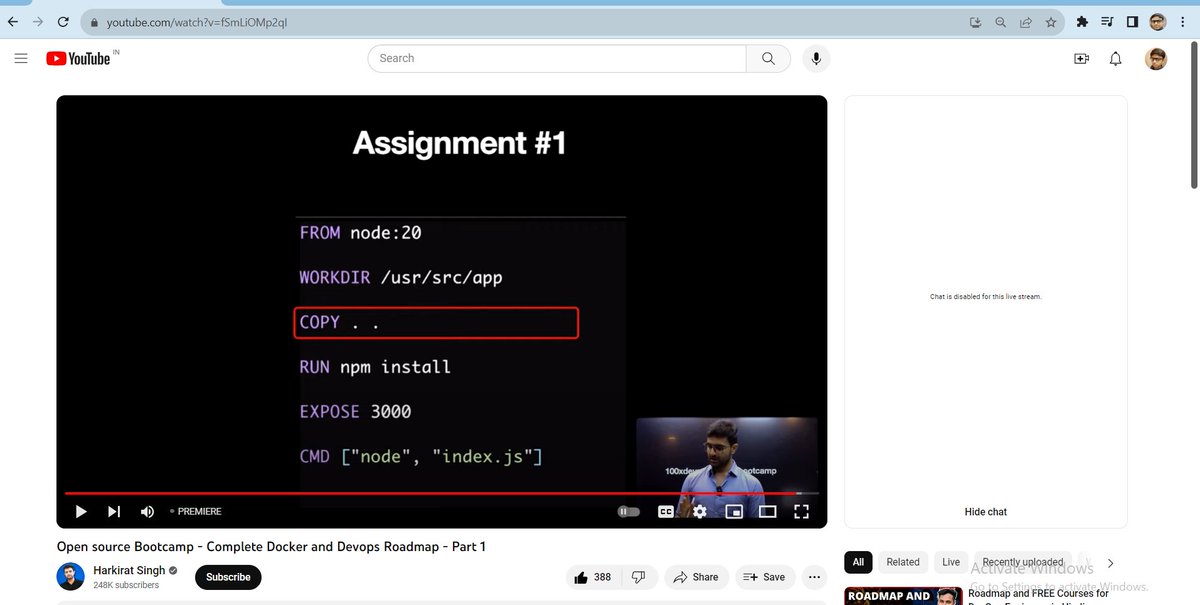This screenshot has height=605, width=1200.
Task: Toggle Chrome side panel
Action: [x=1132, y=21]
